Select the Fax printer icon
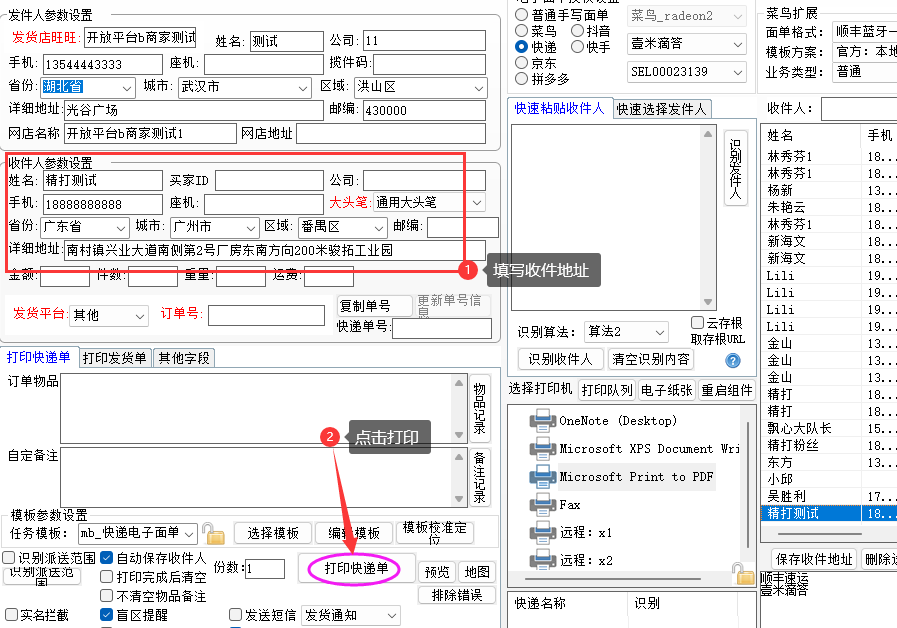Image resolution: width=897 pixels, height=628 pixels. point(543,504)
